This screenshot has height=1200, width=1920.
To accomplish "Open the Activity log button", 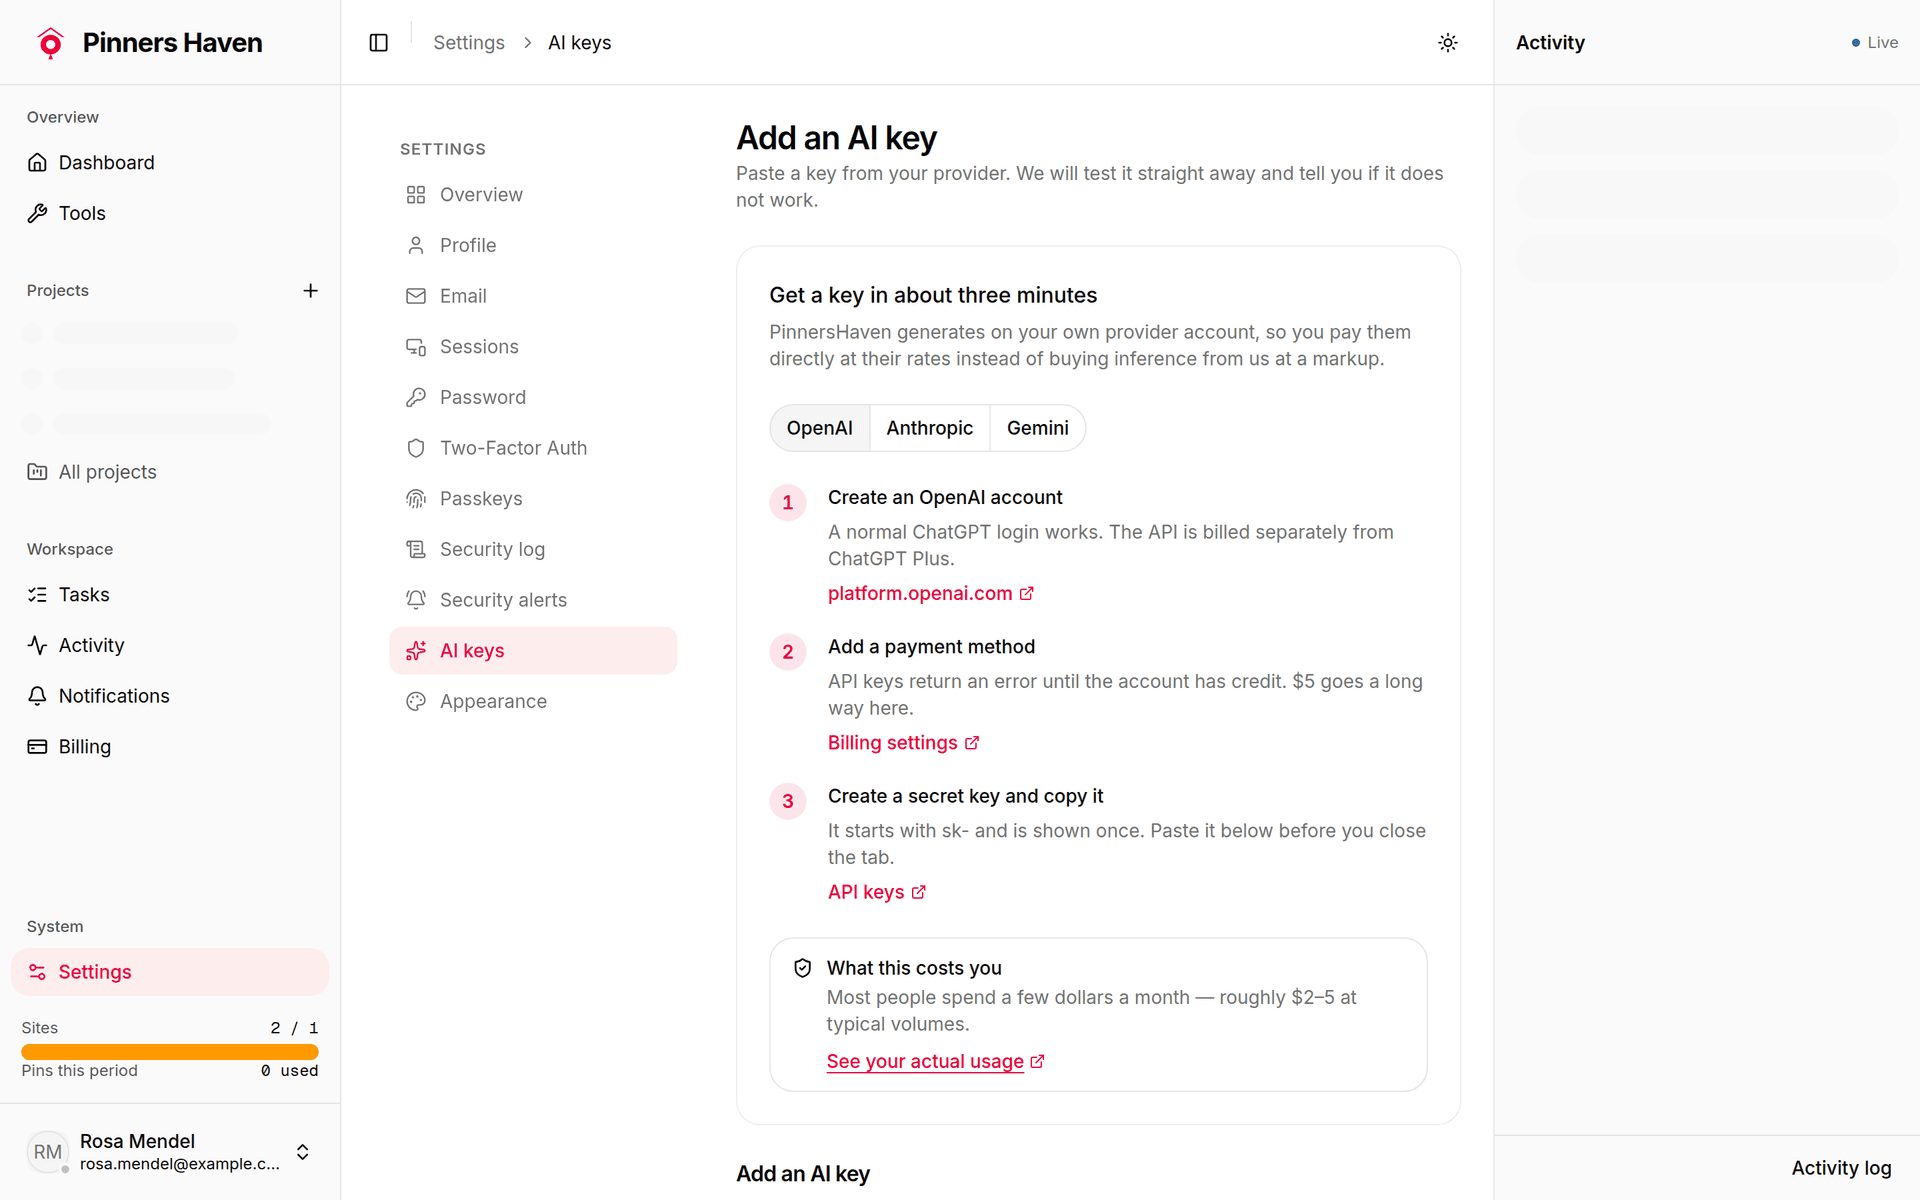I will click(1841, 1168).
